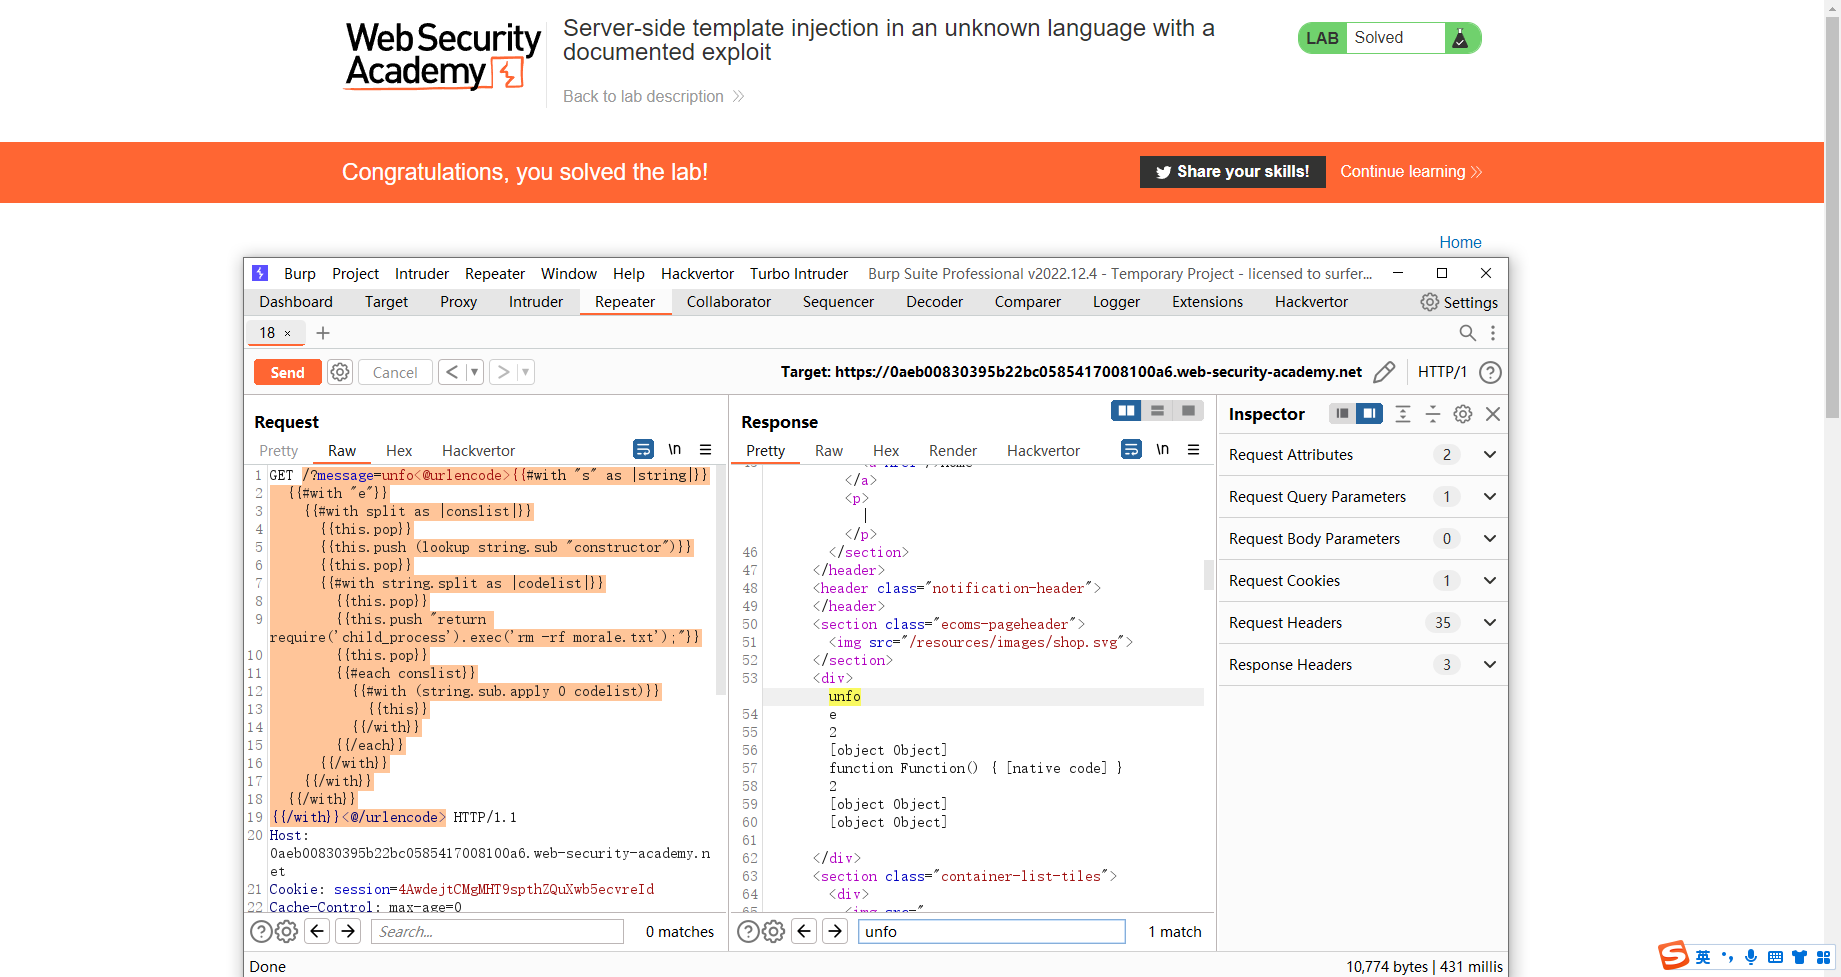Select the response Render tab
This screenshot has width=1841, height=977.
(953, 451)
